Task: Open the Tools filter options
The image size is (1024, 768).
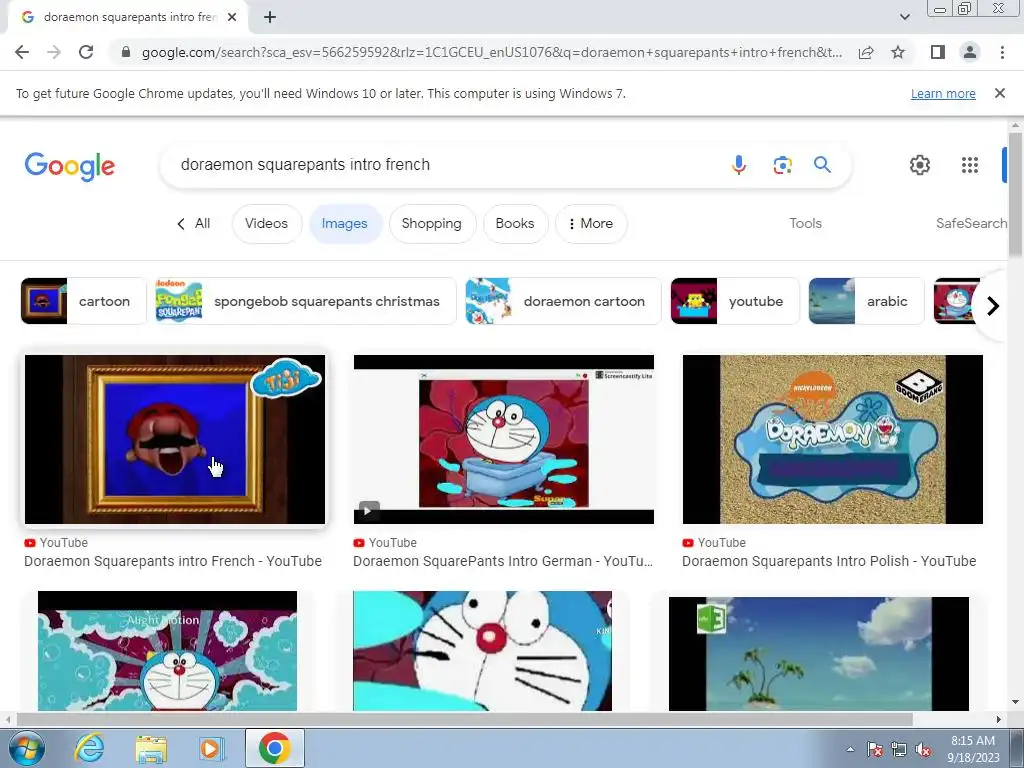Action: coord(805,223)
